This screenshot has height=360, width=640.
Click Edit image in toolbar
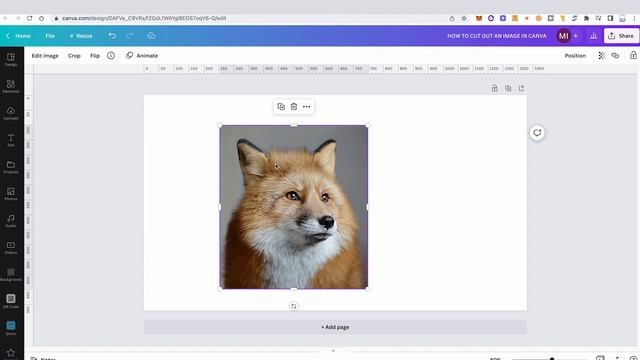coord(45,56)
